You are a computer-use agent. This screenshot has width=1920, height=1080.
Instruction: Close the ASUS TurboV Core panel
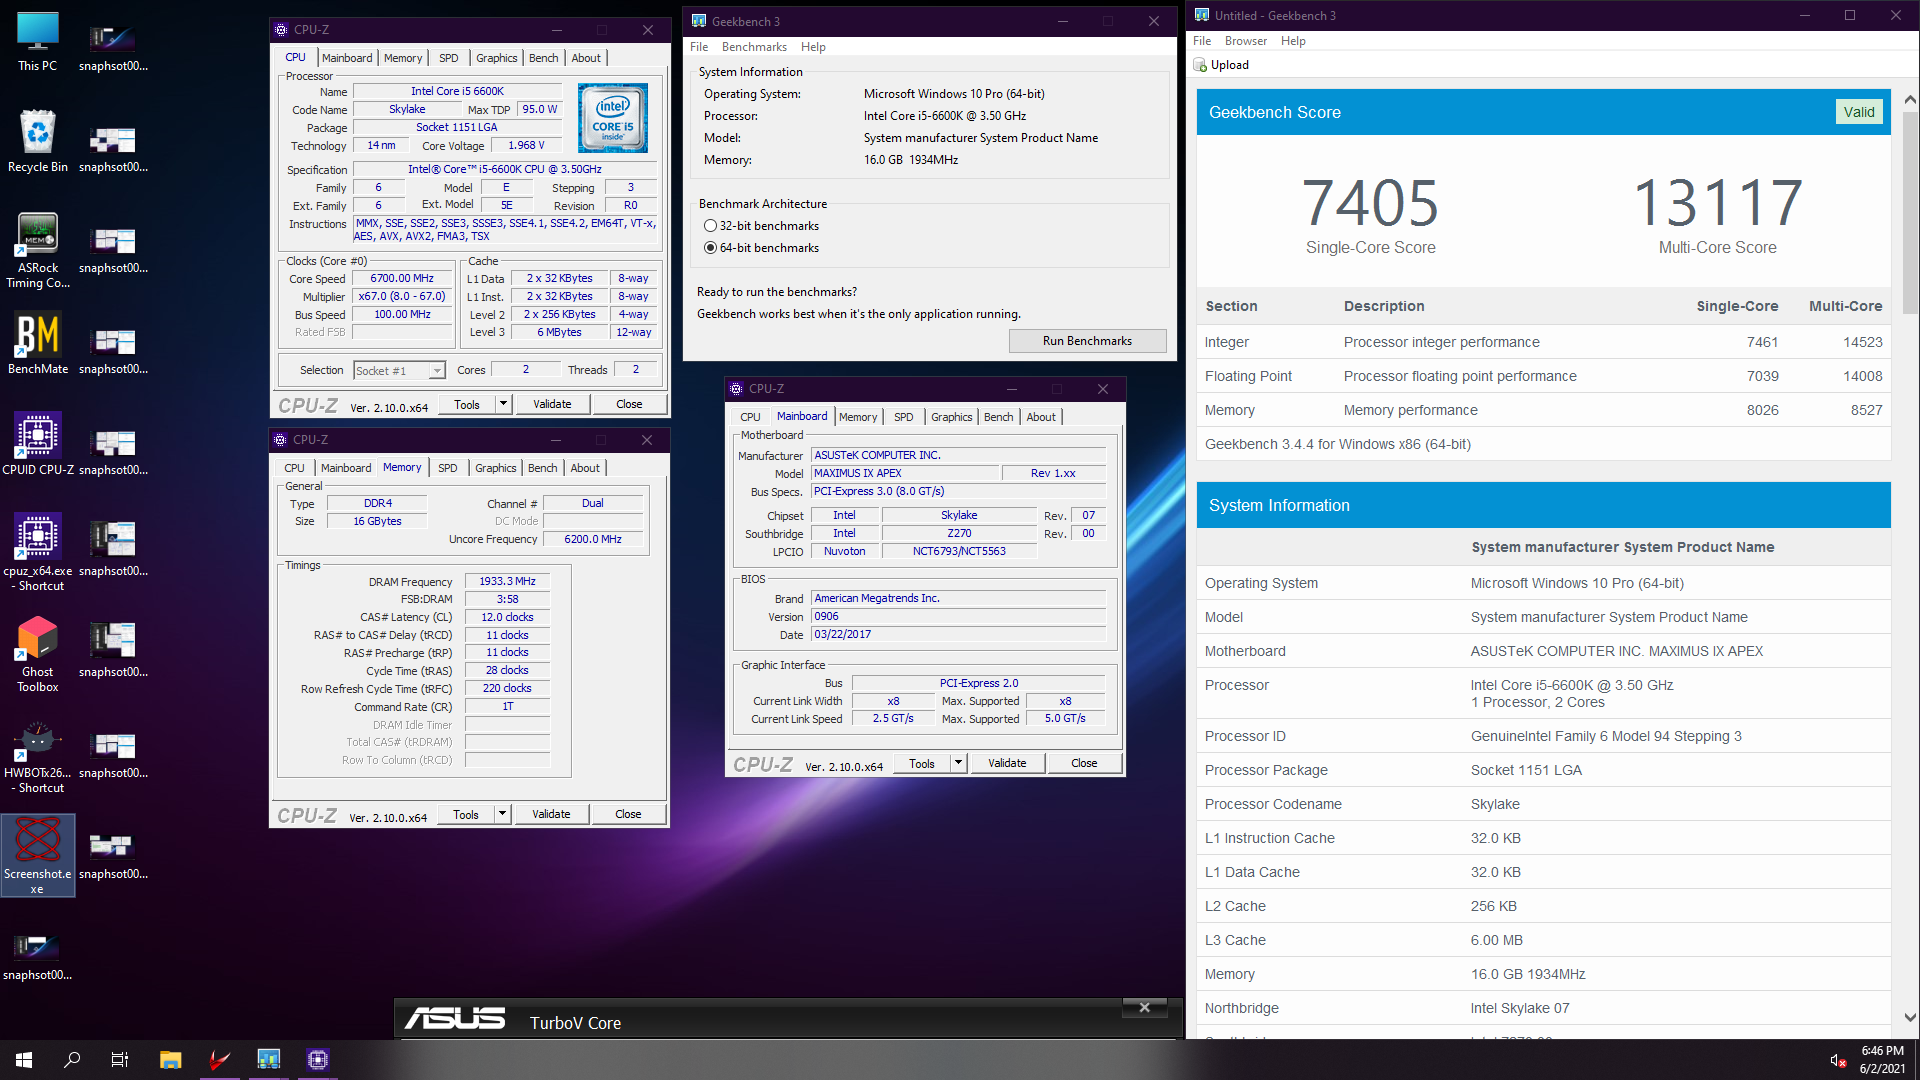(x=1145, y=1007)
